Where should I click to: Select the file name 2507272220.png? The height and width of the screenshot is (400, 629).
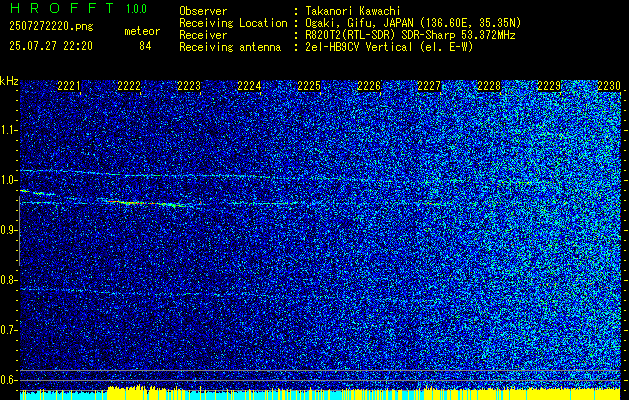pos(51,27)
